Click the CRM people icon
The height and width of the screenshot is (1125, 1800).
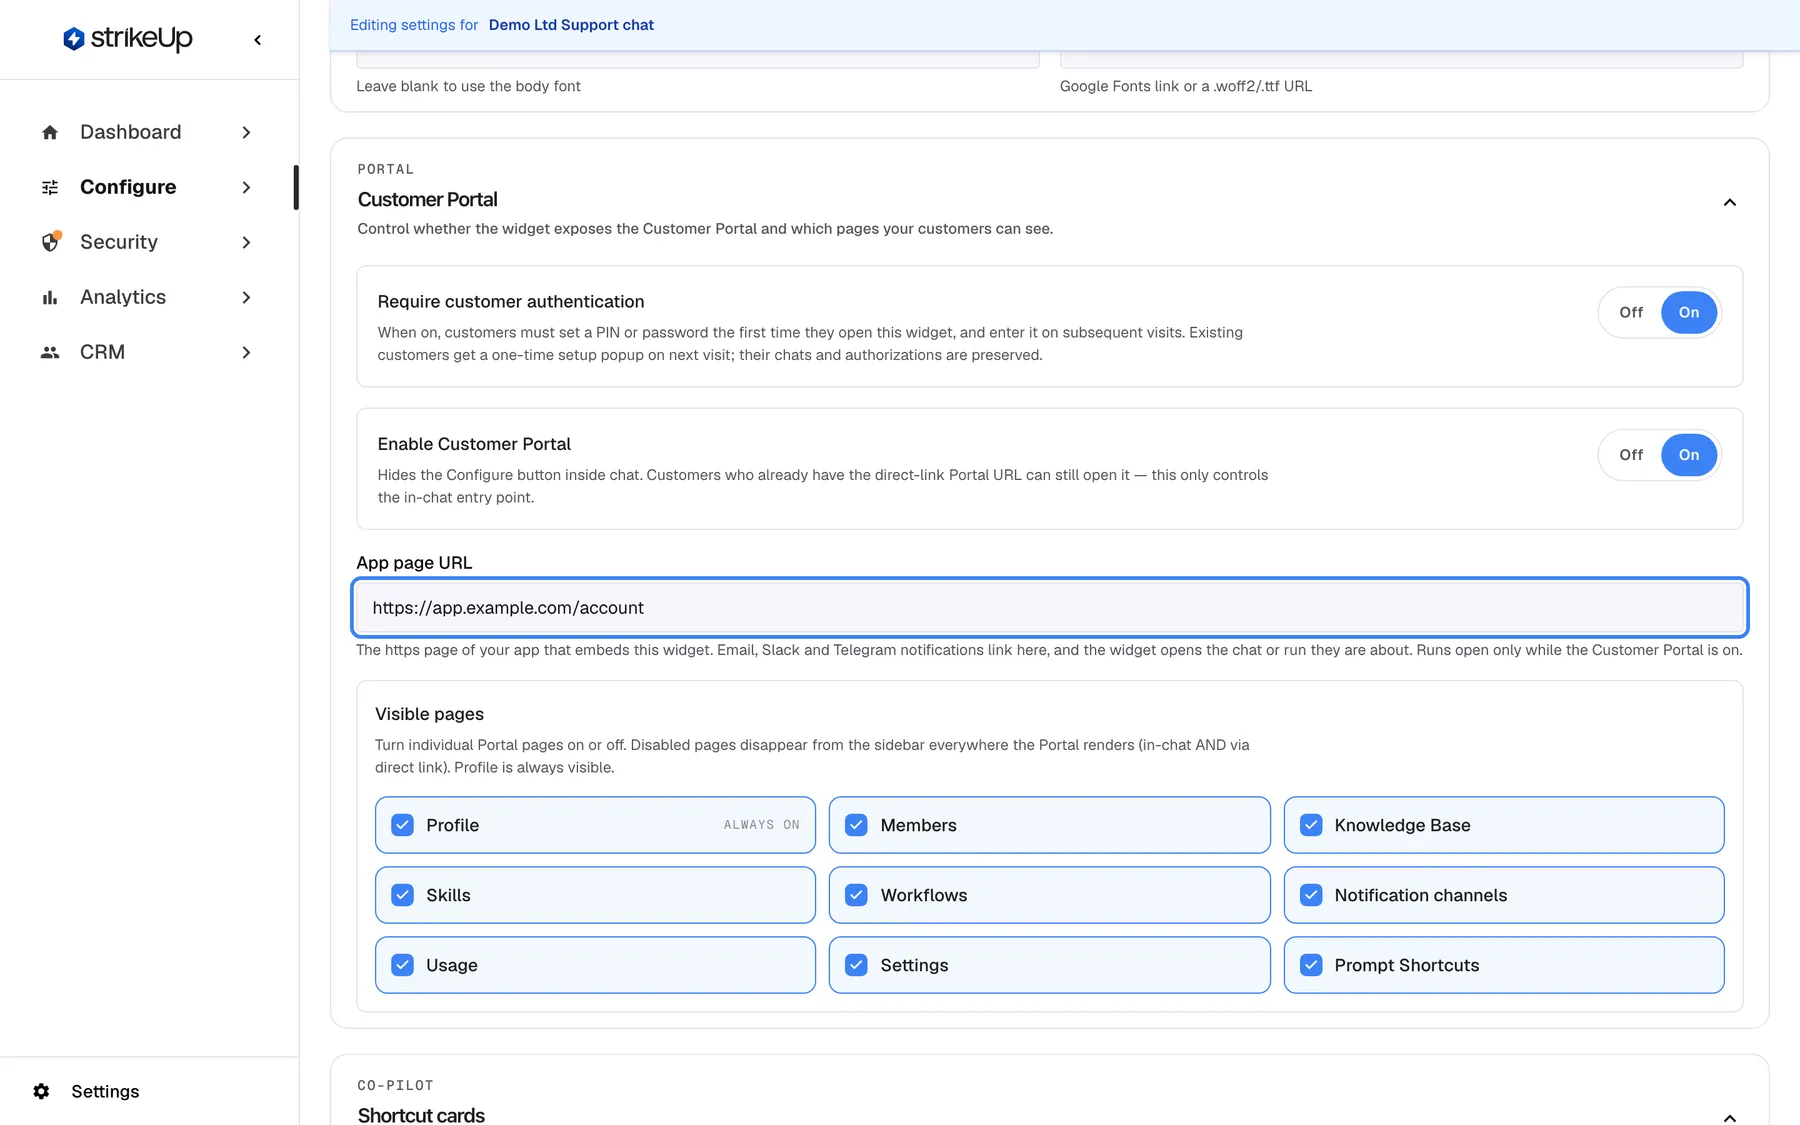click(x=50, y=352)
